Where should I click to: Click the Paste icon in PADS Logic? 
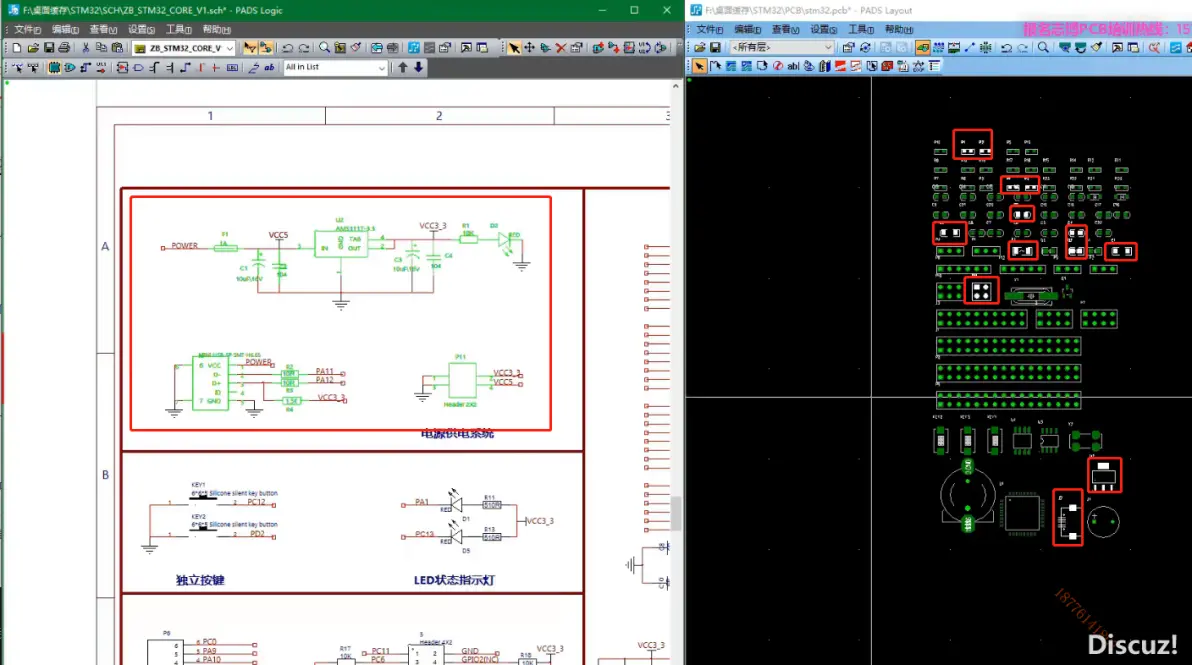(116, 47)
